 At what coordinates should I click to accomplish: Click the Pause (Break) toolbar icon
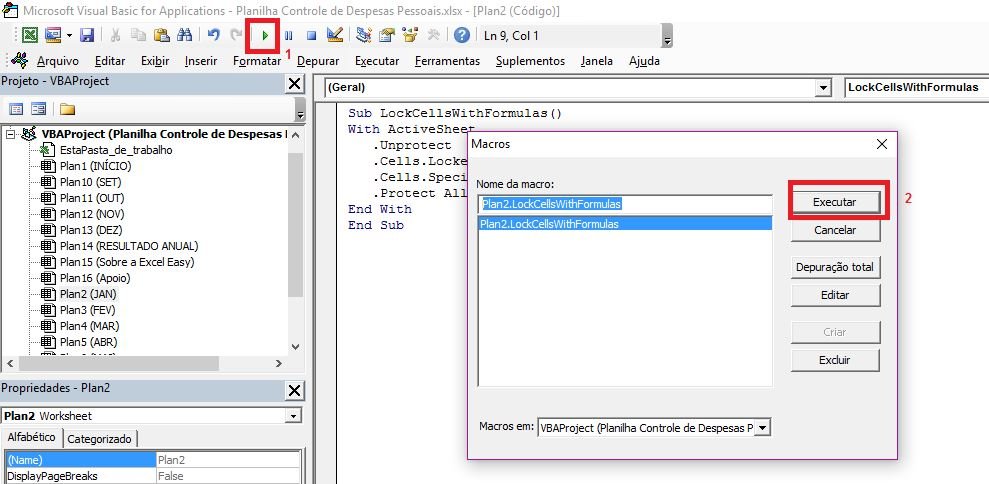tap(289, 35)
